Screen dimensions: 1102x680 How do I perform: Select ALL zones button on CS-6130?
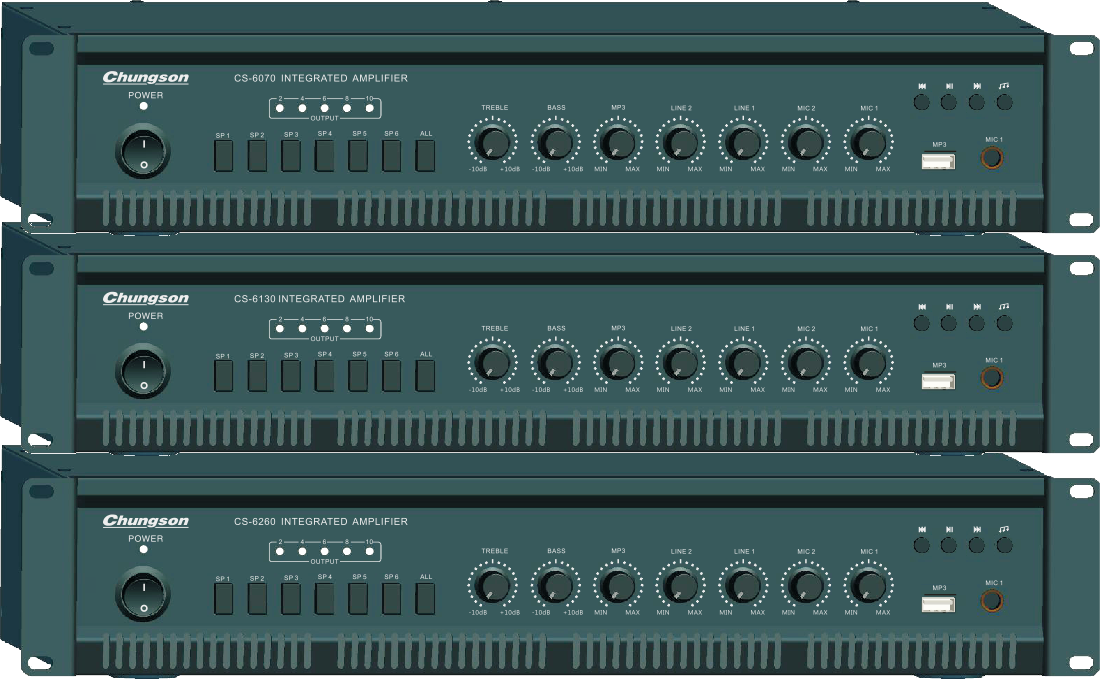[x=425, y=377]
